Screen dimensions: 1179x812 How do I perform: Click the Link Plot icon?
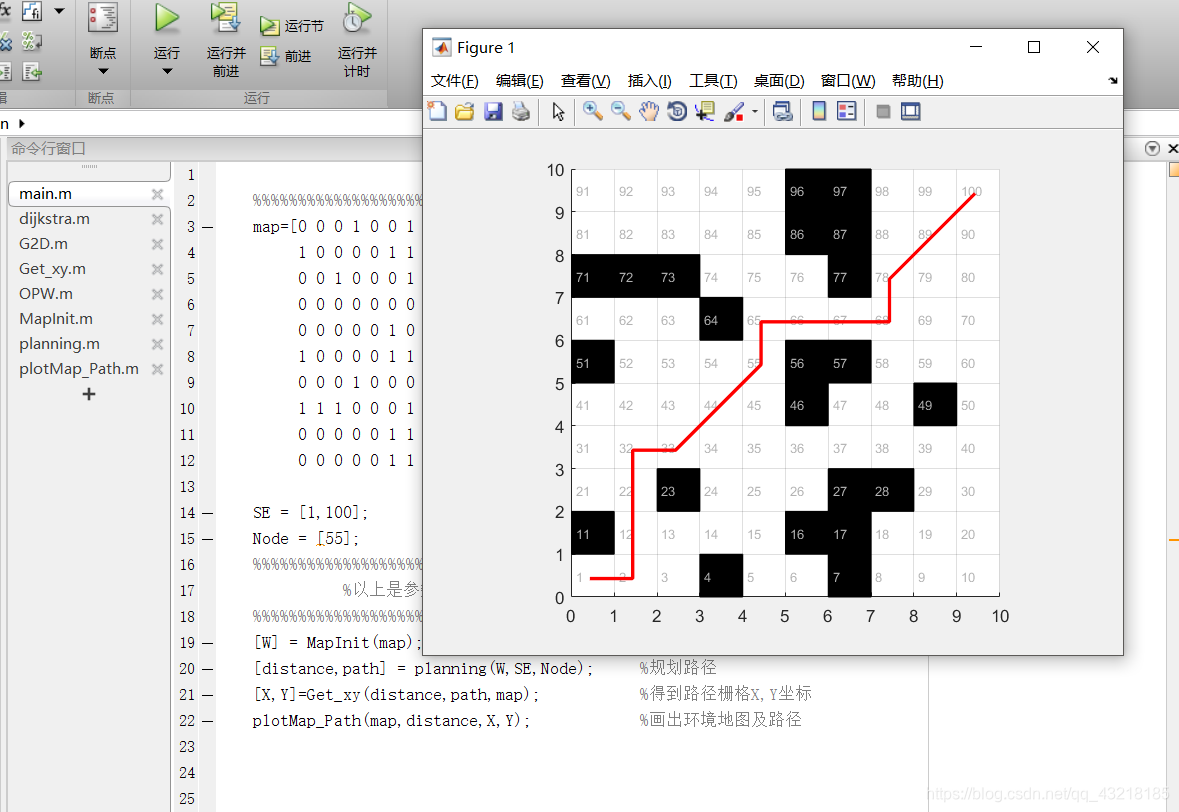(783, 111)
